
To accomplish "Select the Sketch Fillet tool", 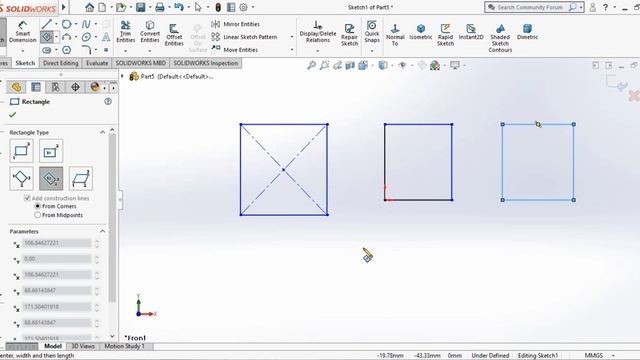I will pyautogui.click(x=86, y=50).
